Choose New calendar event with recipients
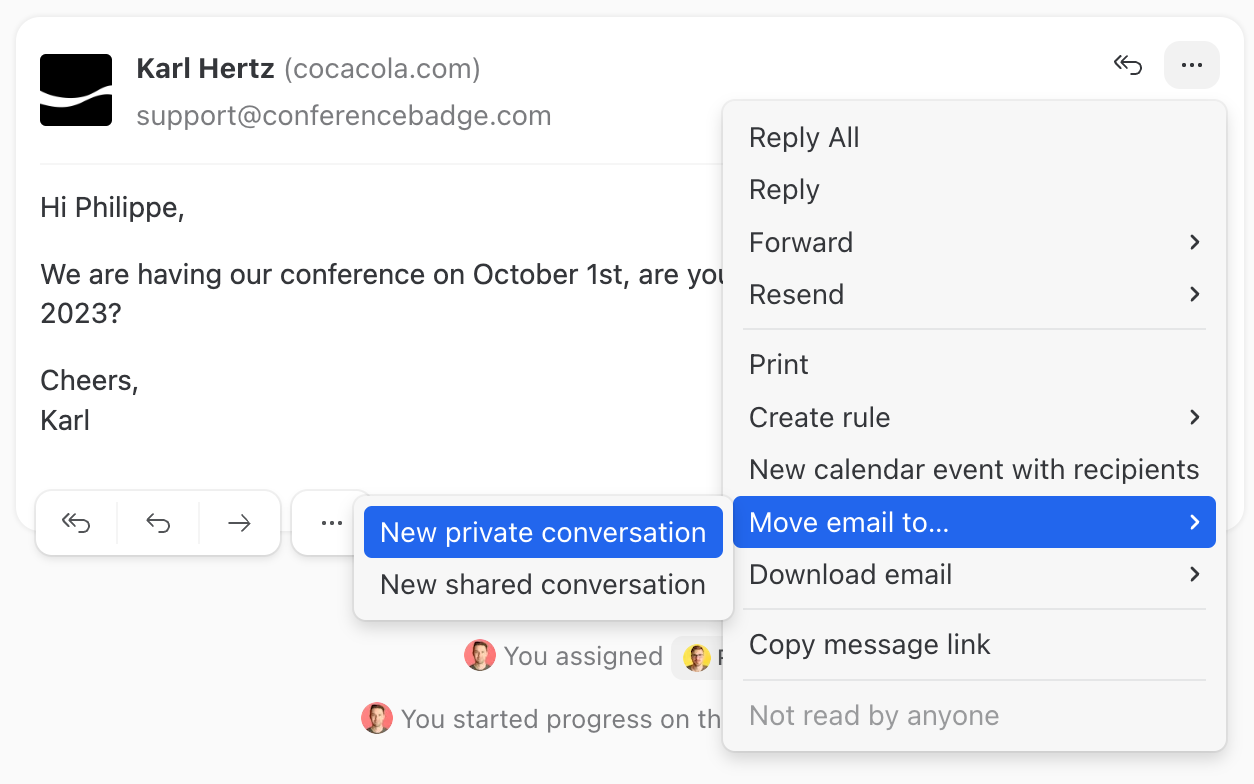This screenshot has height=784, width=1254. (974, 469)
